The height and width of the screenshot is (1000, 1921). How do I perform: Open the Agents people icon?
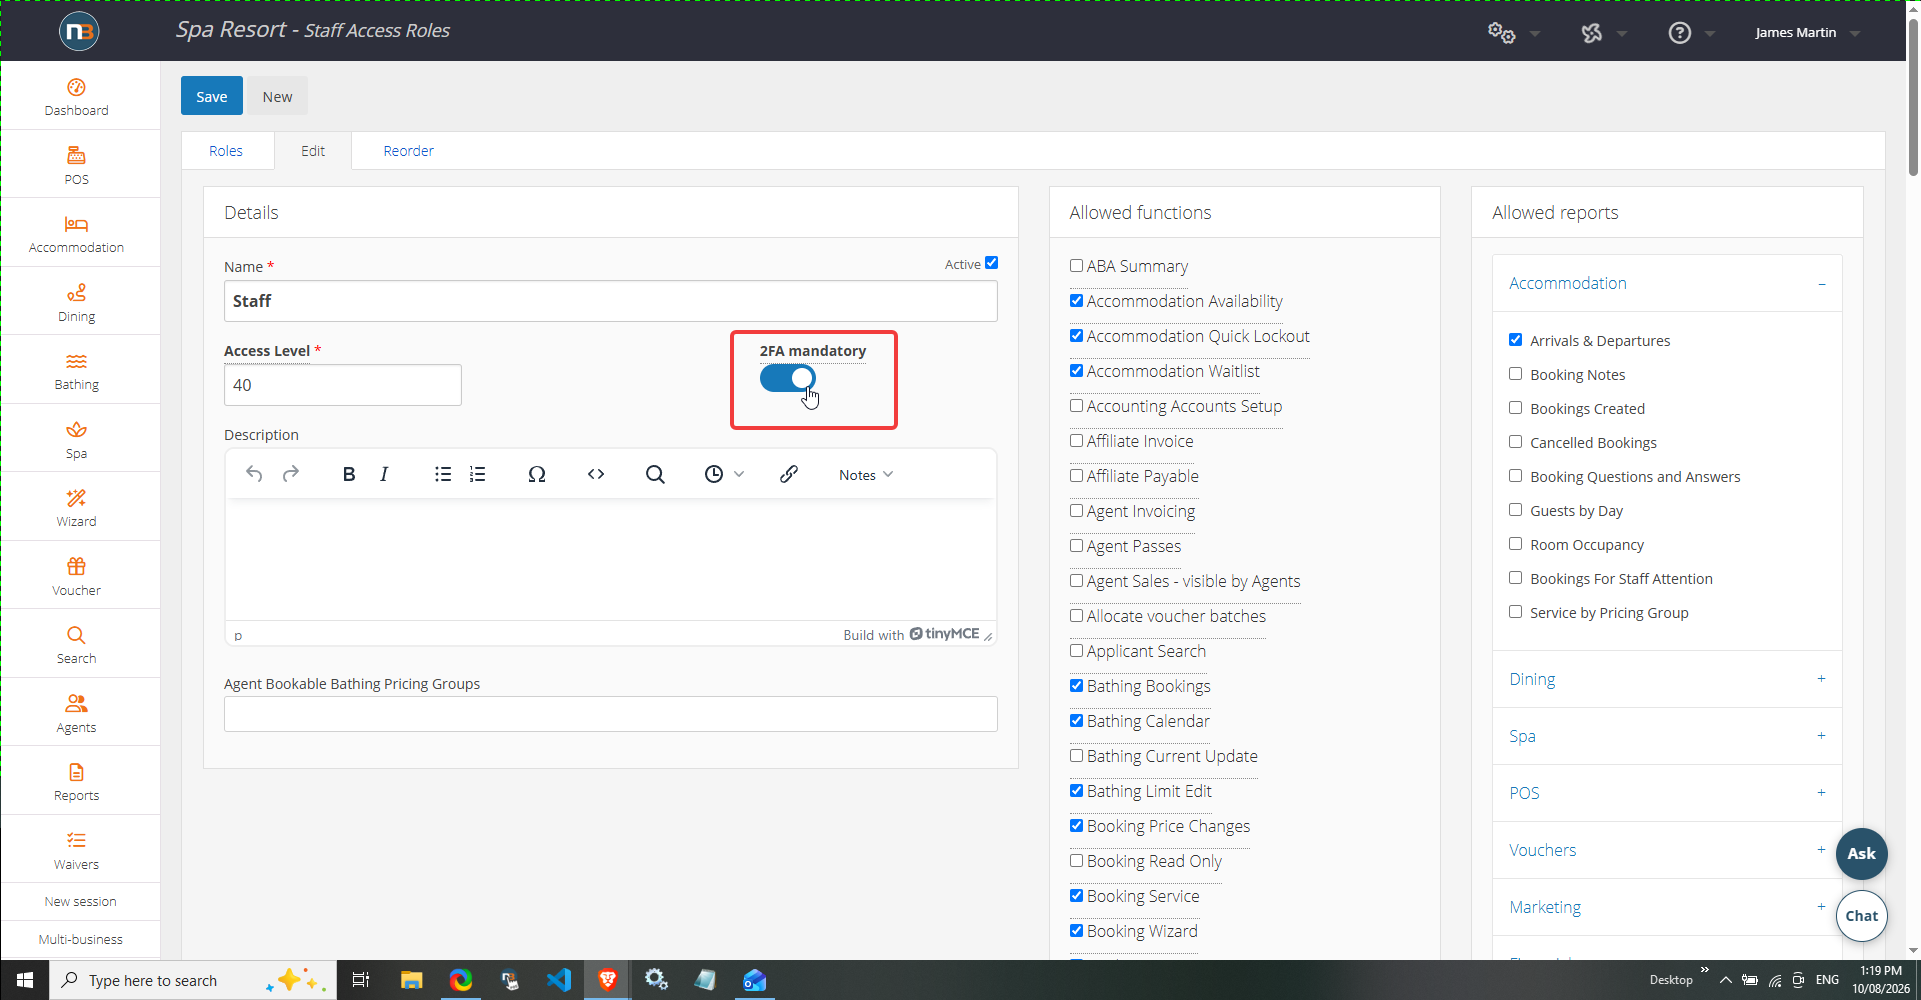point(76,703)
